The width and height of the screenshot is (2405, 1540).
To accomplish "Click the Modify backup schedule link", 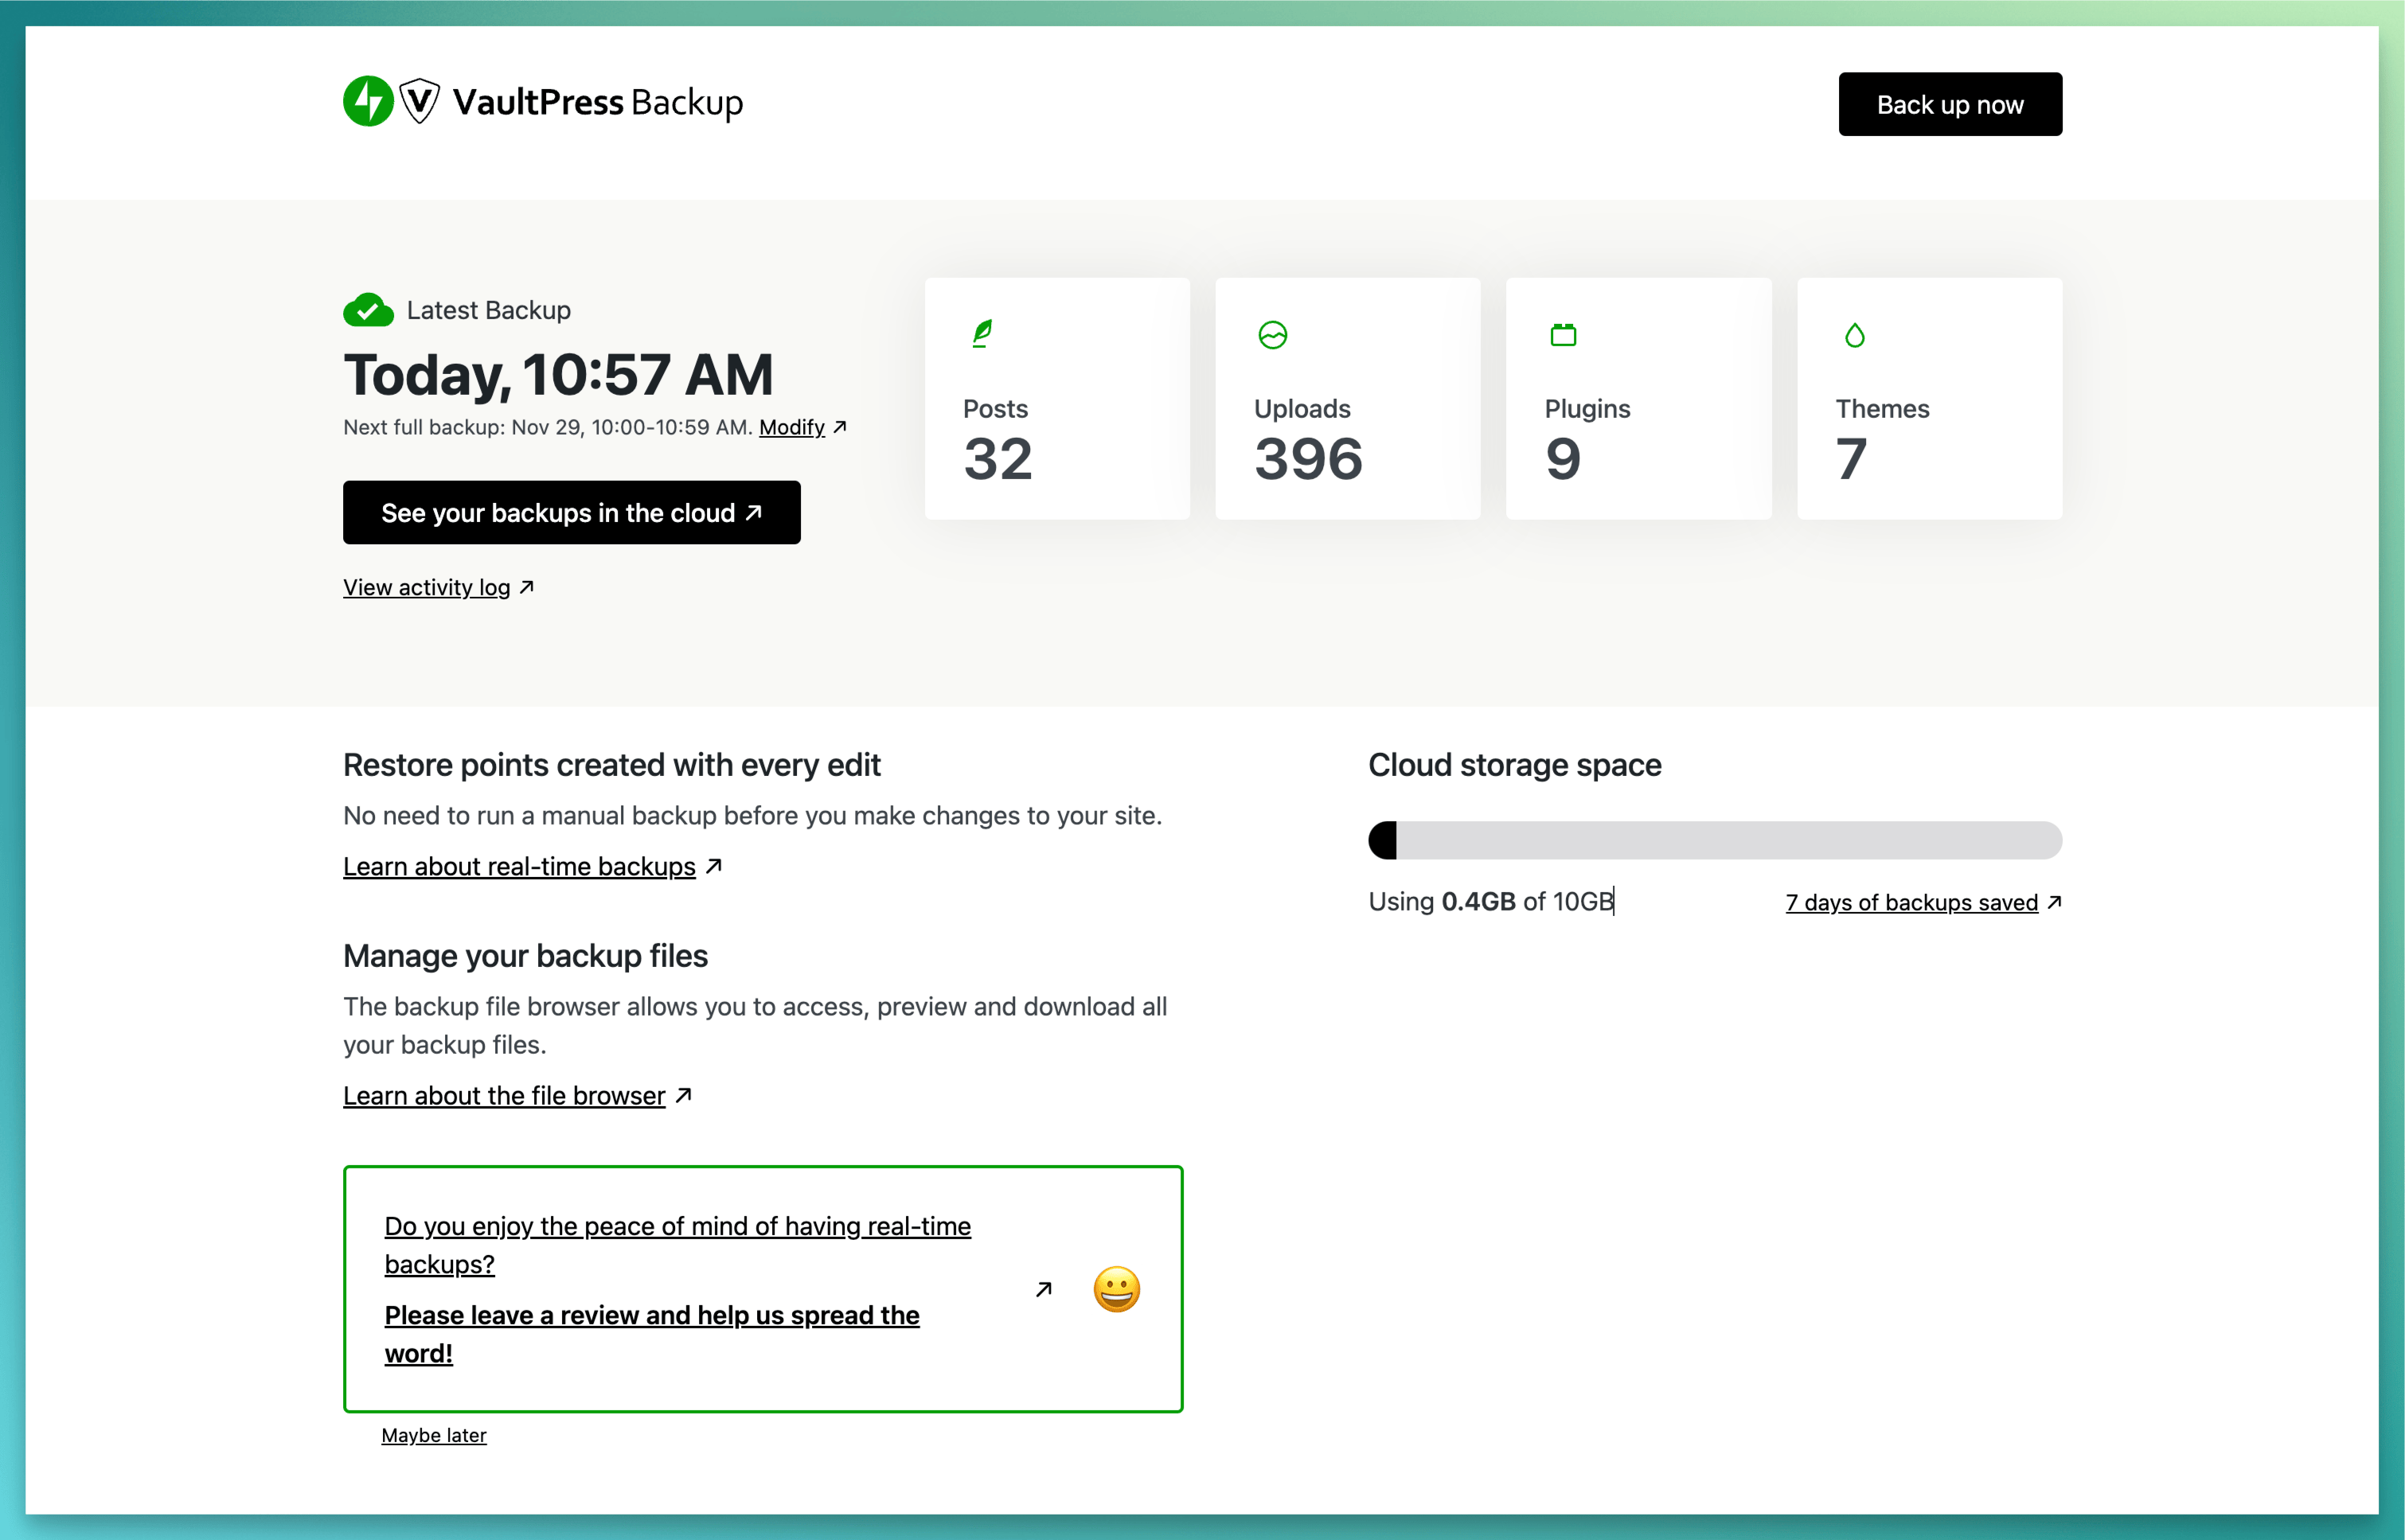I will click(791, 428).
